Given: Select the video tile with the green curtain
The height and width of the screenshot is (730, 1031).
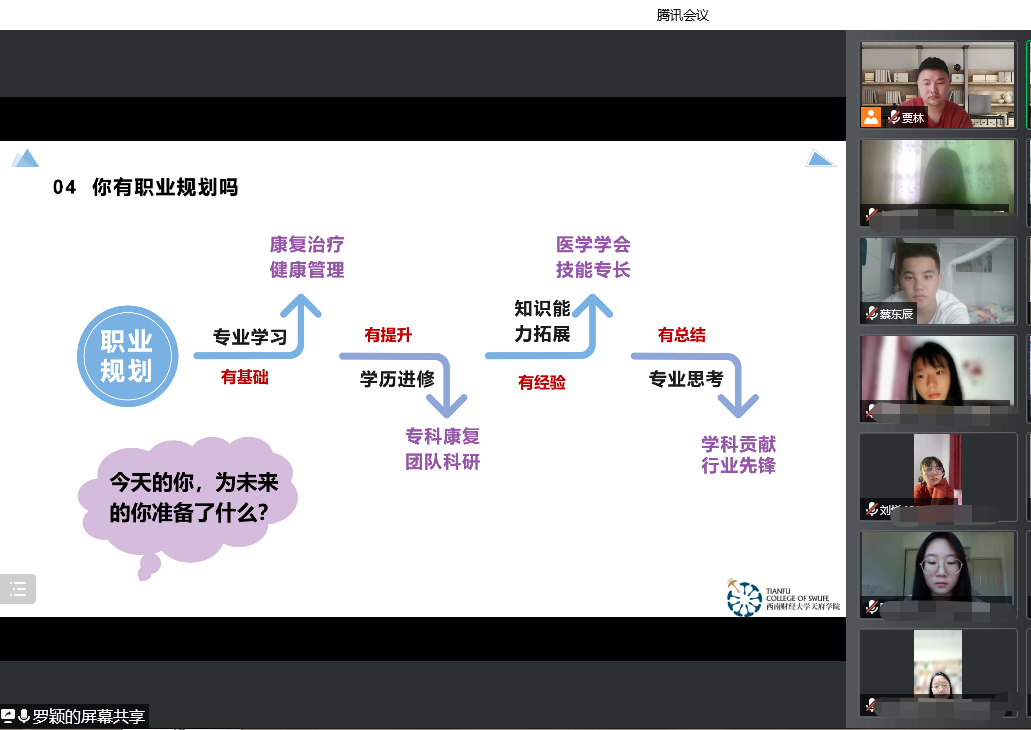Looking at the screenshot, I should [937, 175].
